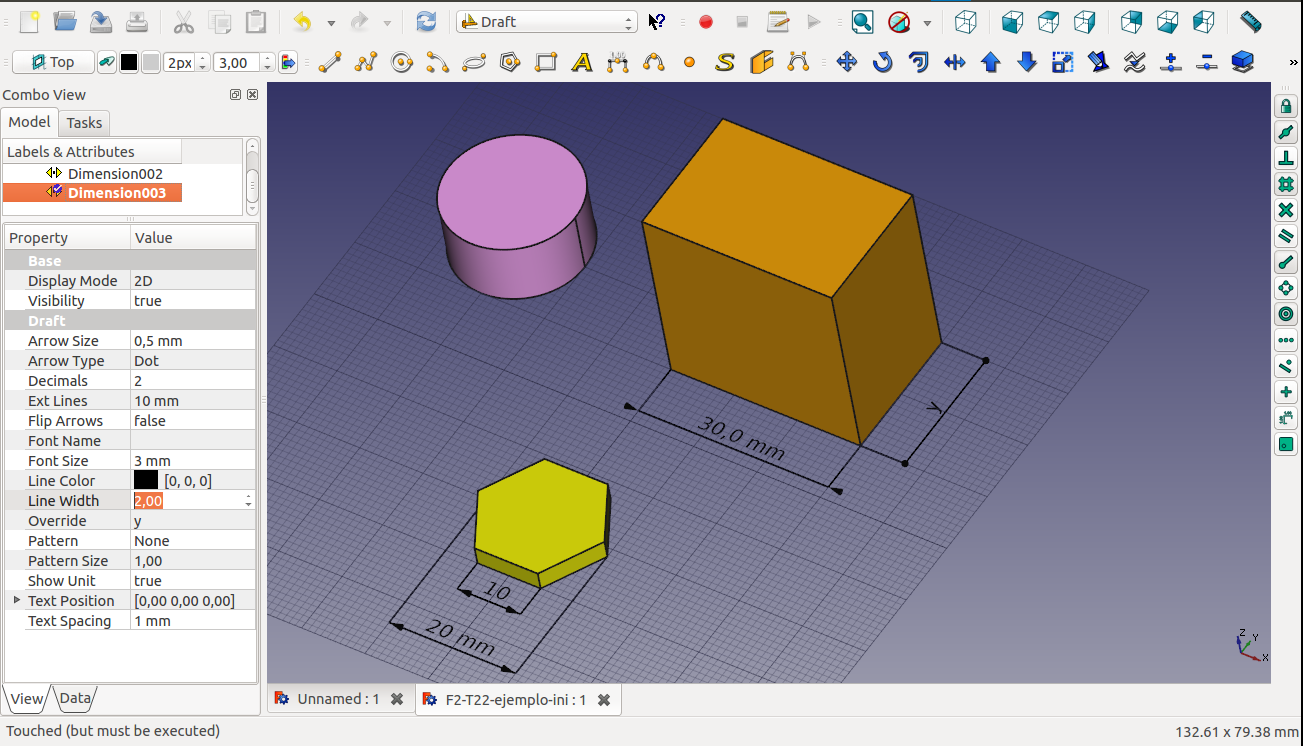The image size is (1303, 746).
Task: Click the Top working plane button
Action: point(53,63)
